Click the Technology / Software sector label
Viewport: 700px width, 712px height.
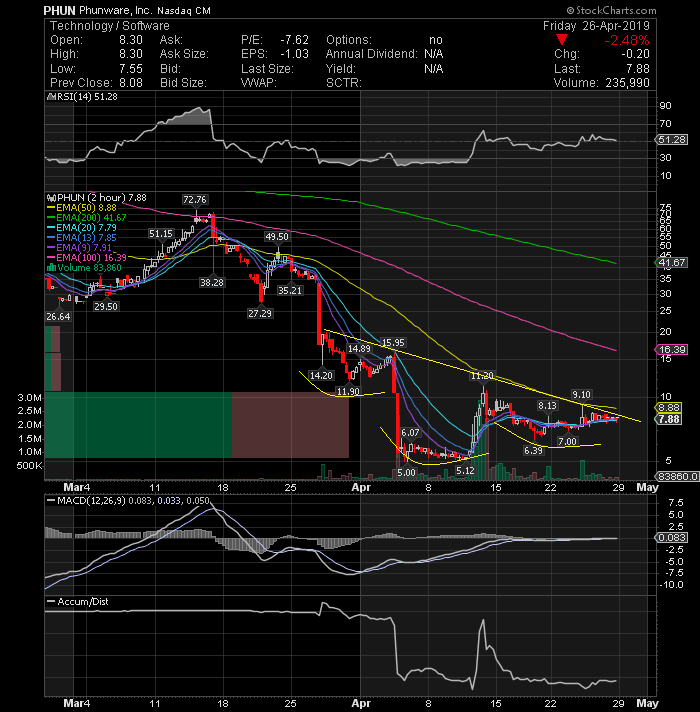click(x=109, y=26)
